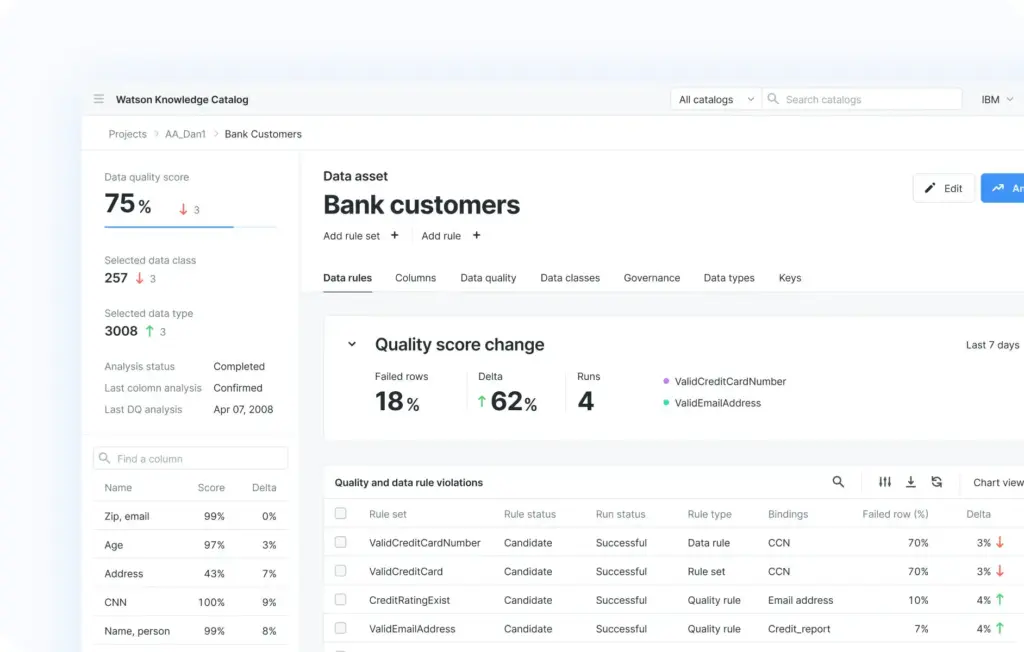This screenshot has width=1024, height=652.
Task: Click the plus icon next to Add rule
Action: point(476,236)
